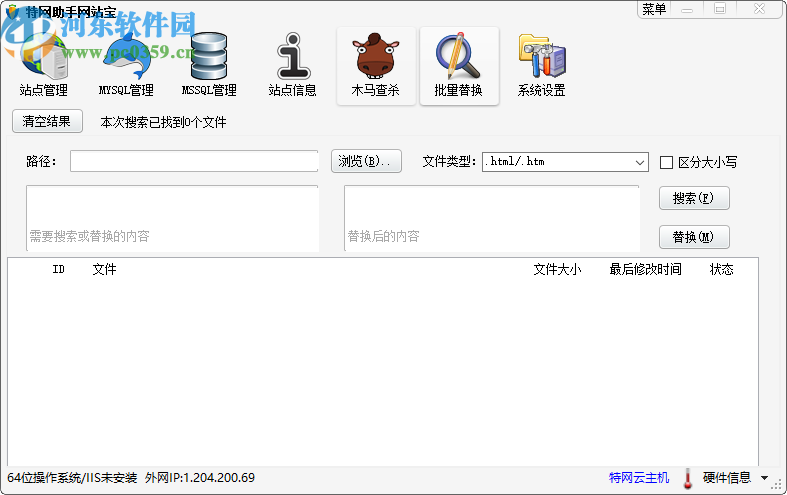Click the 64位操作系统/IIS未安装 status text
This screenshot has height=495, width=787.
pyautogui.click(x=72, y=477)
